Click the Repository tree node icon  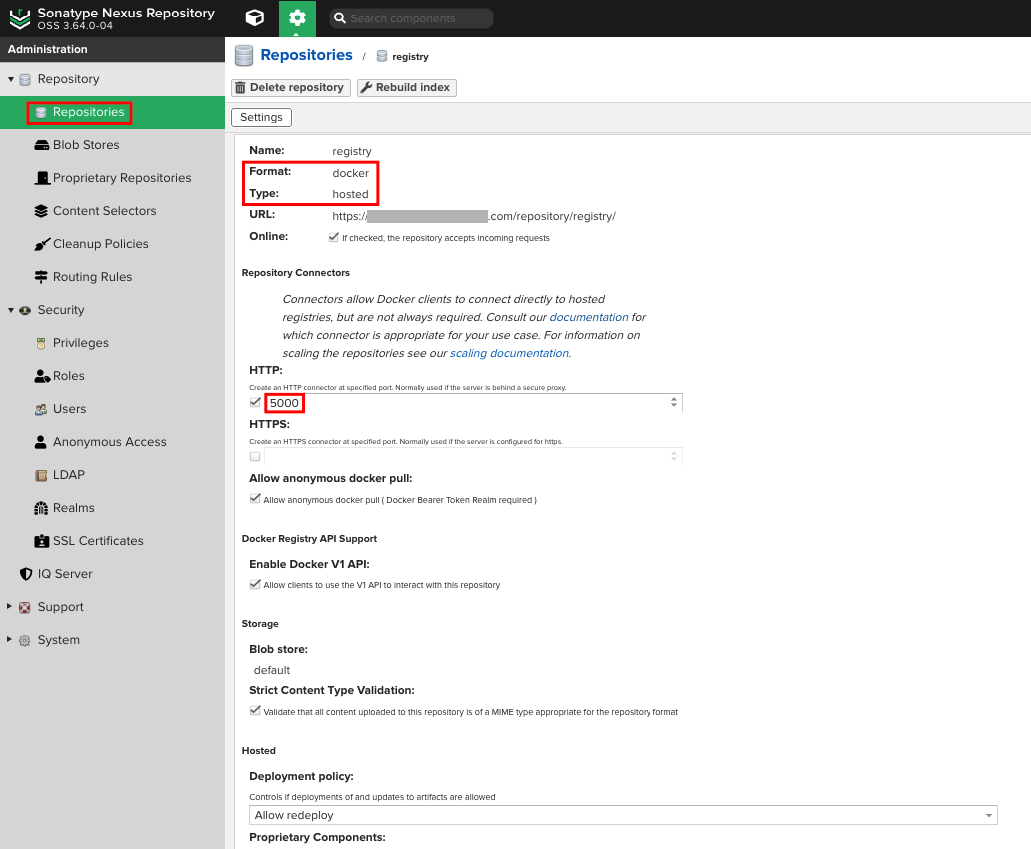pos(25,80)
